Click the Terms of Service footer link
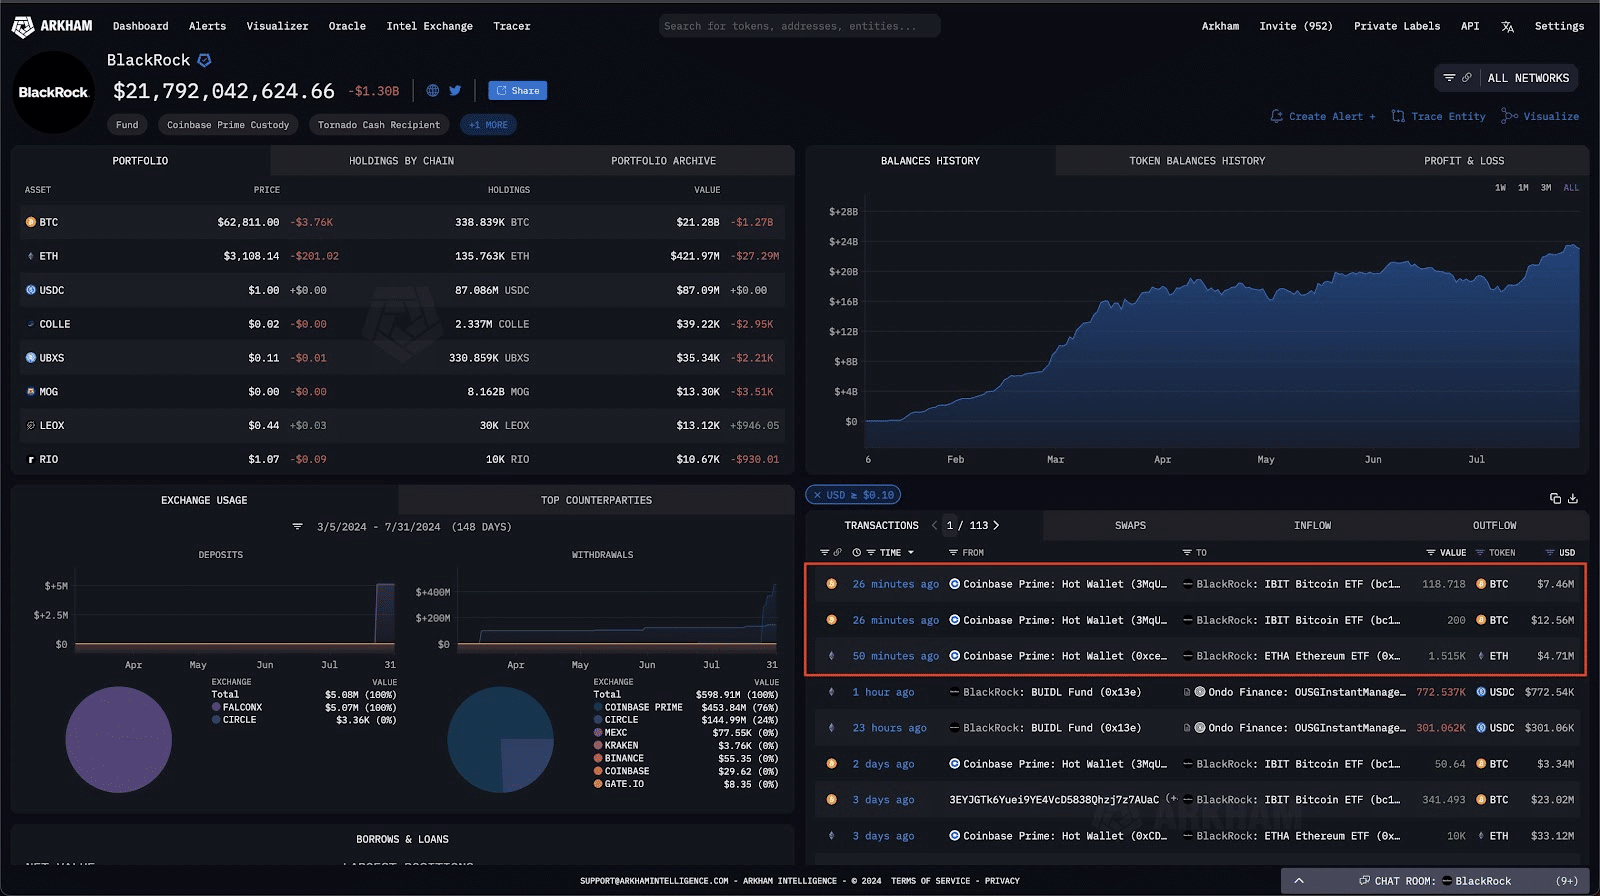The width and height of the screenshot is (1600, 896). pyautogui.click(x=930, y=881)
